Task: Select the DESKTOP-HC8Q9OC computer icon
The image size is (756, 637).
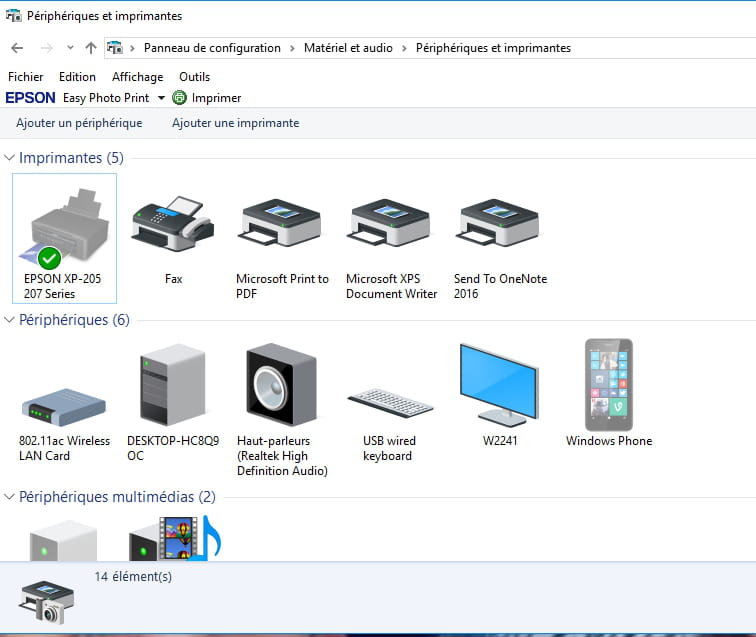Action: point(173,385)
